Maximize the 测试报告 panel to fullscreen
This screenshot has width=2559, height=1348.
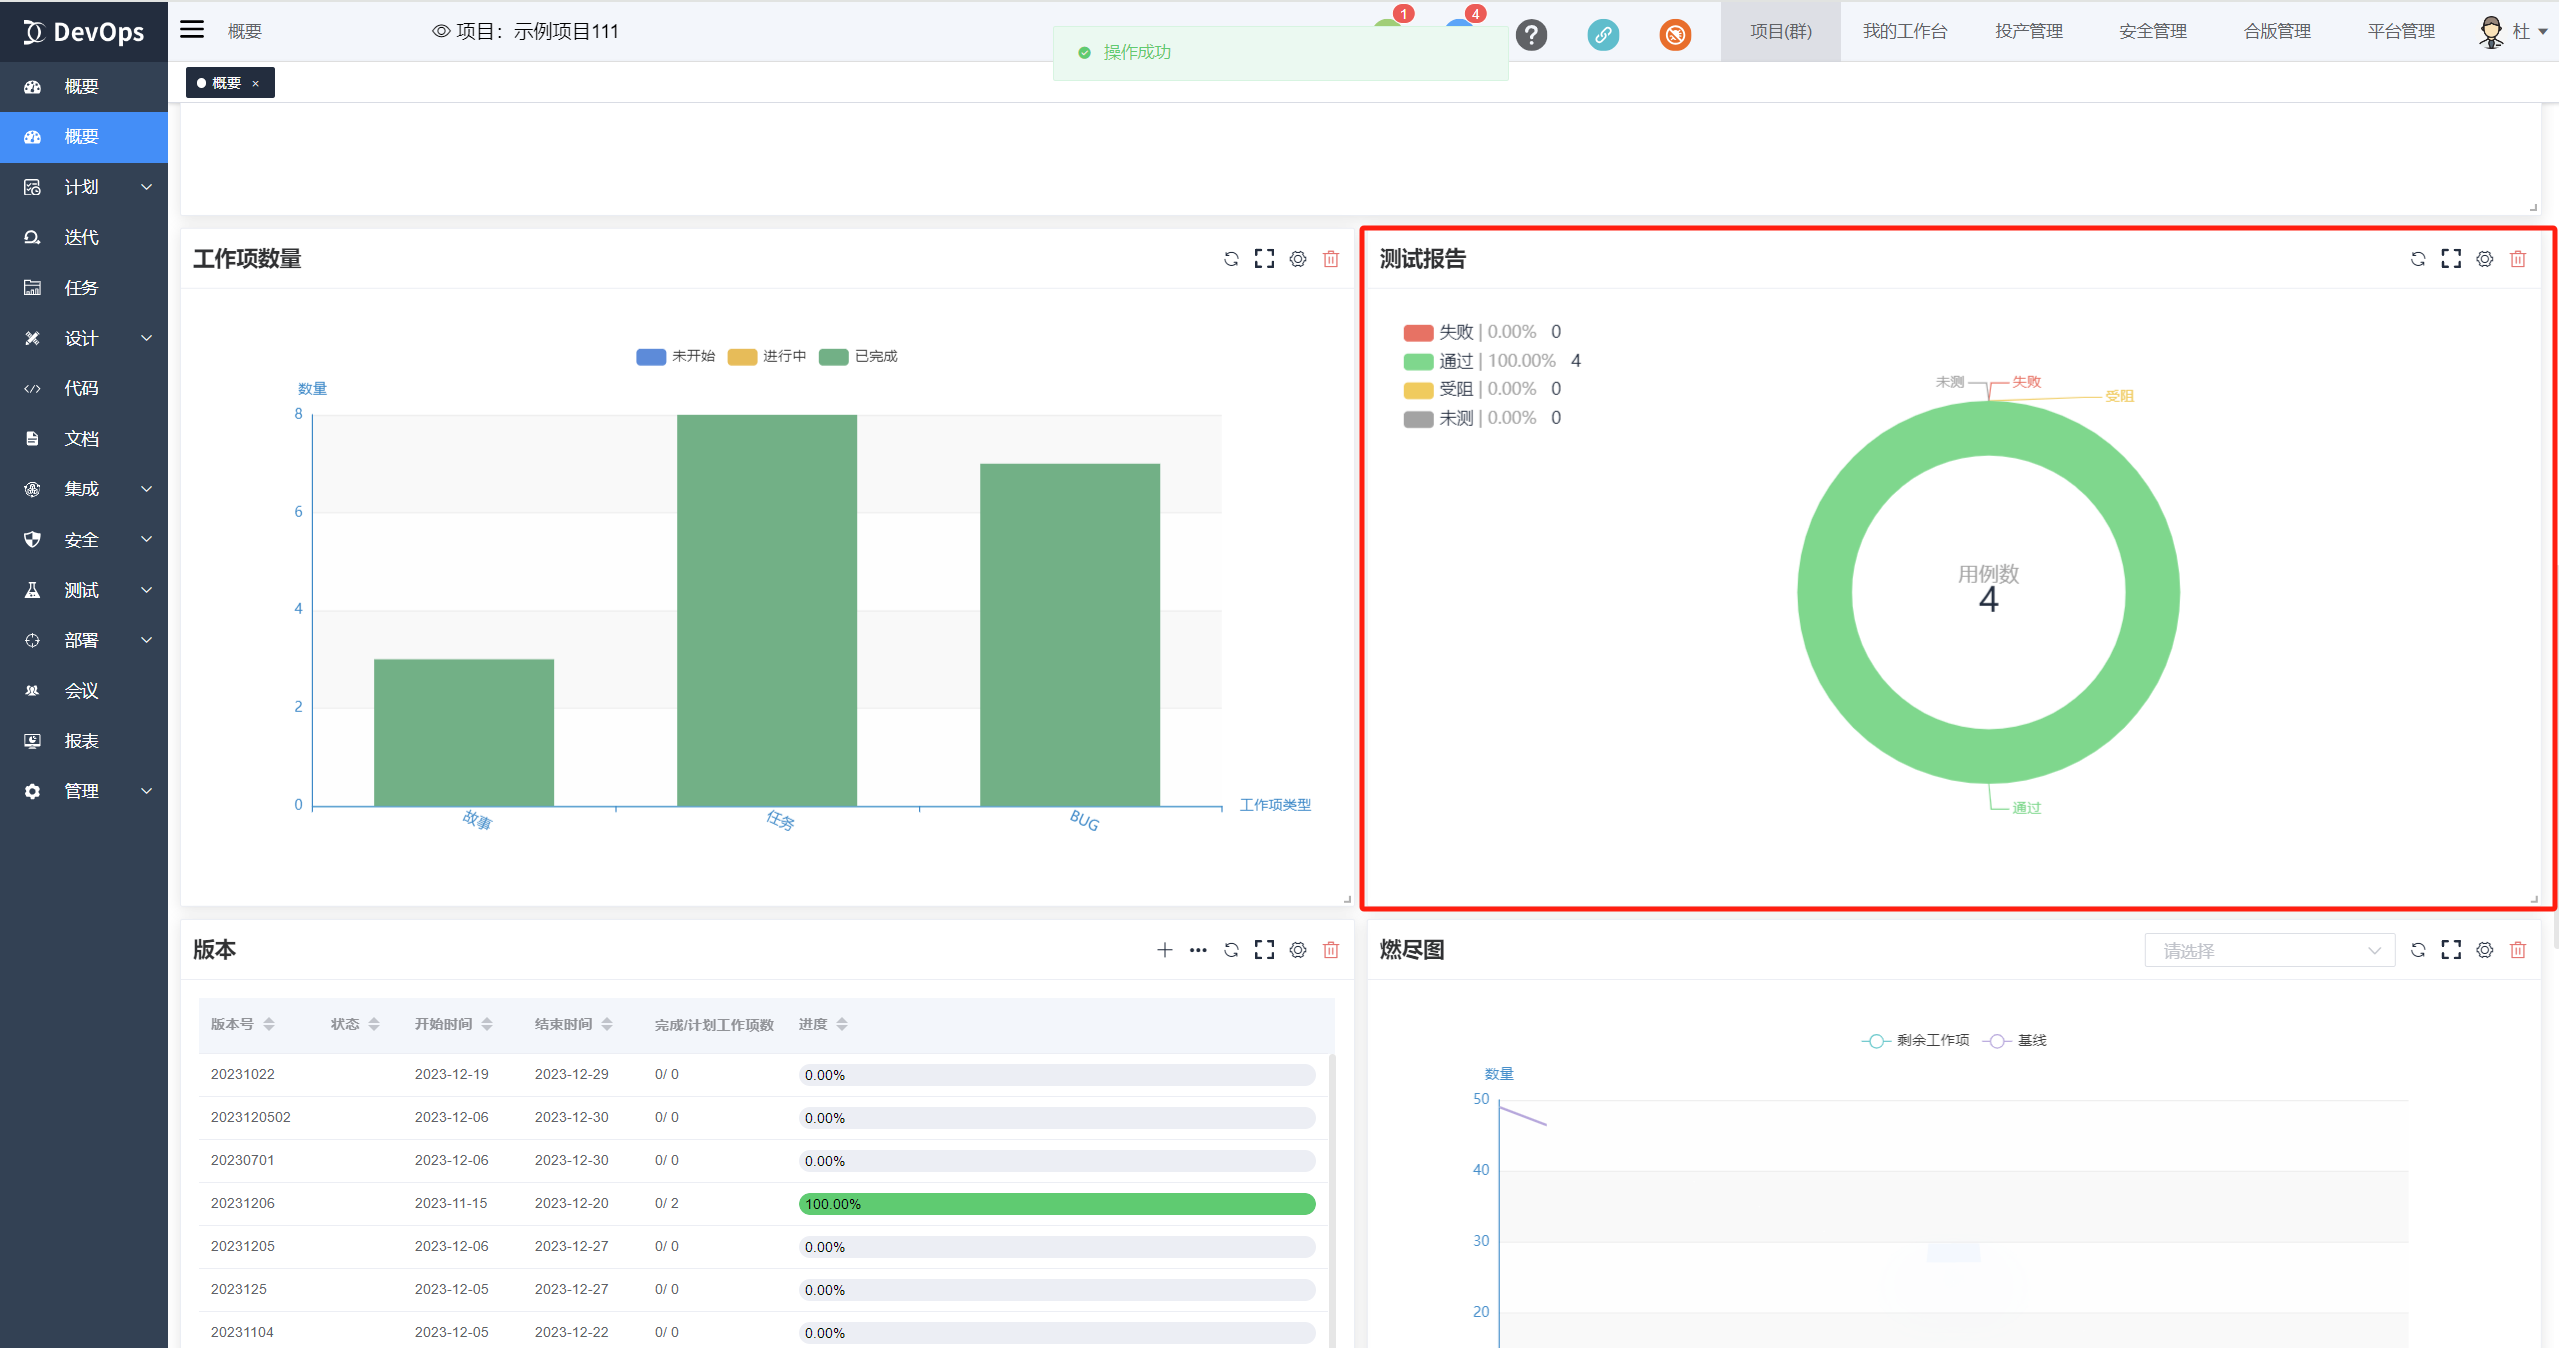(2451, 259)
